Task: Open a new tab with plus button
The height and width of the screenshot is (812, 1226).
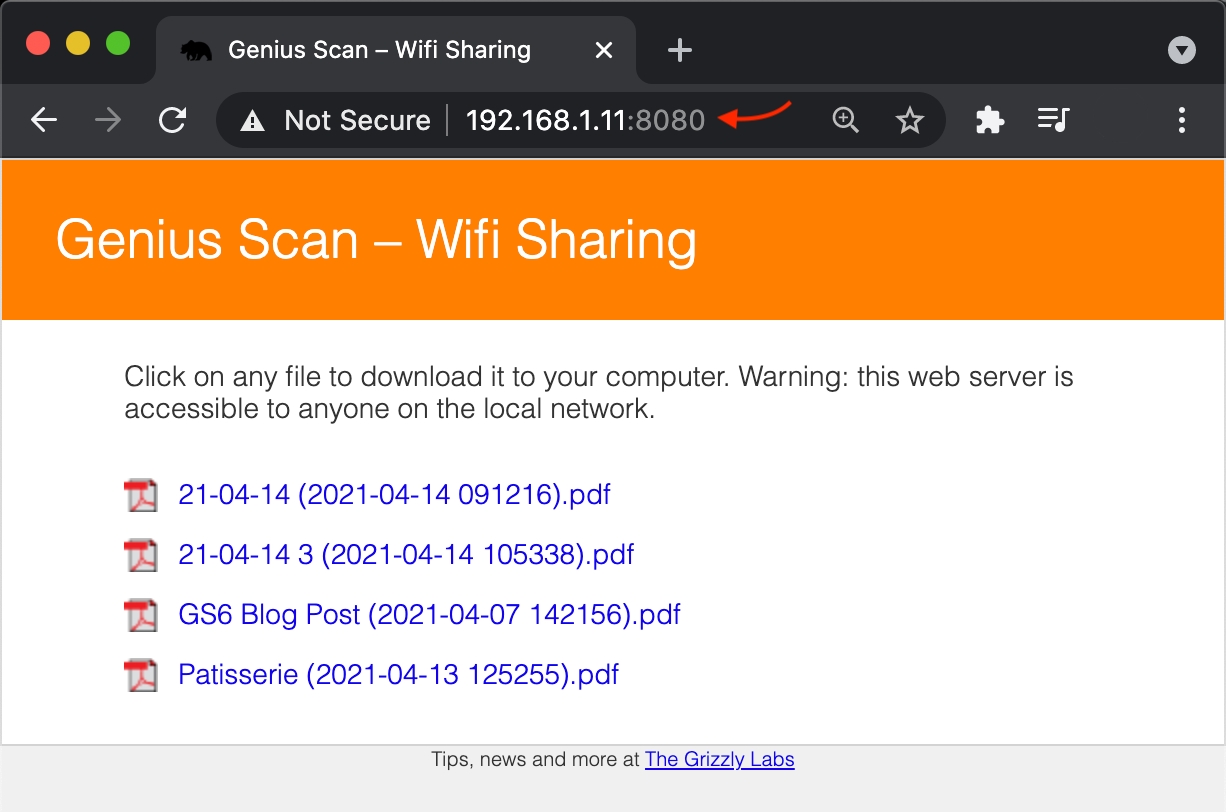Action: [680, 50]
